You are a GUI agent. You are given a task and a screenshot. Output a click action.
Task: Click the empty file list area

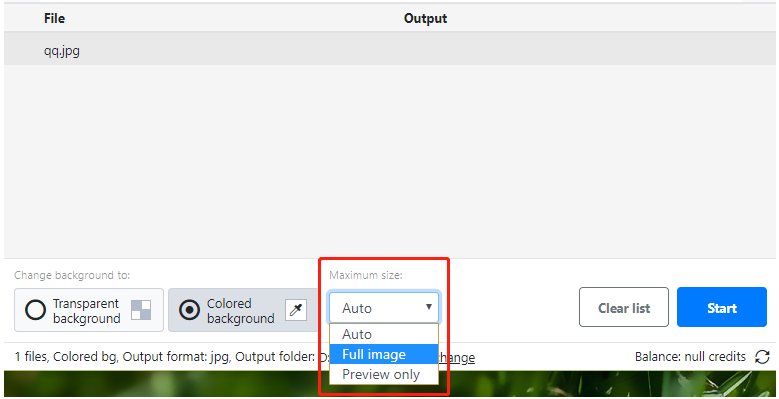point(390,161)
